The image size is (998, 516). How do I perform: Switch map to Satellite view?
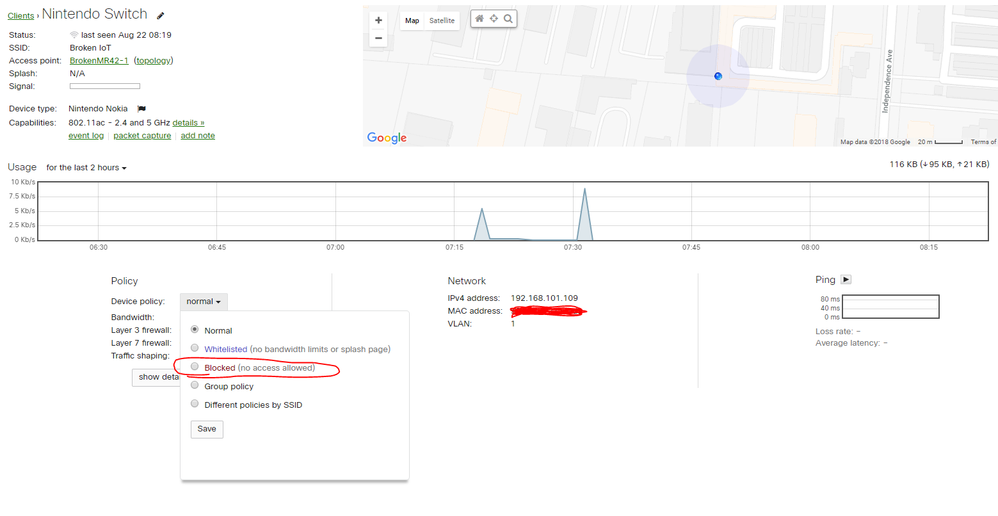[x=442, y=20]
